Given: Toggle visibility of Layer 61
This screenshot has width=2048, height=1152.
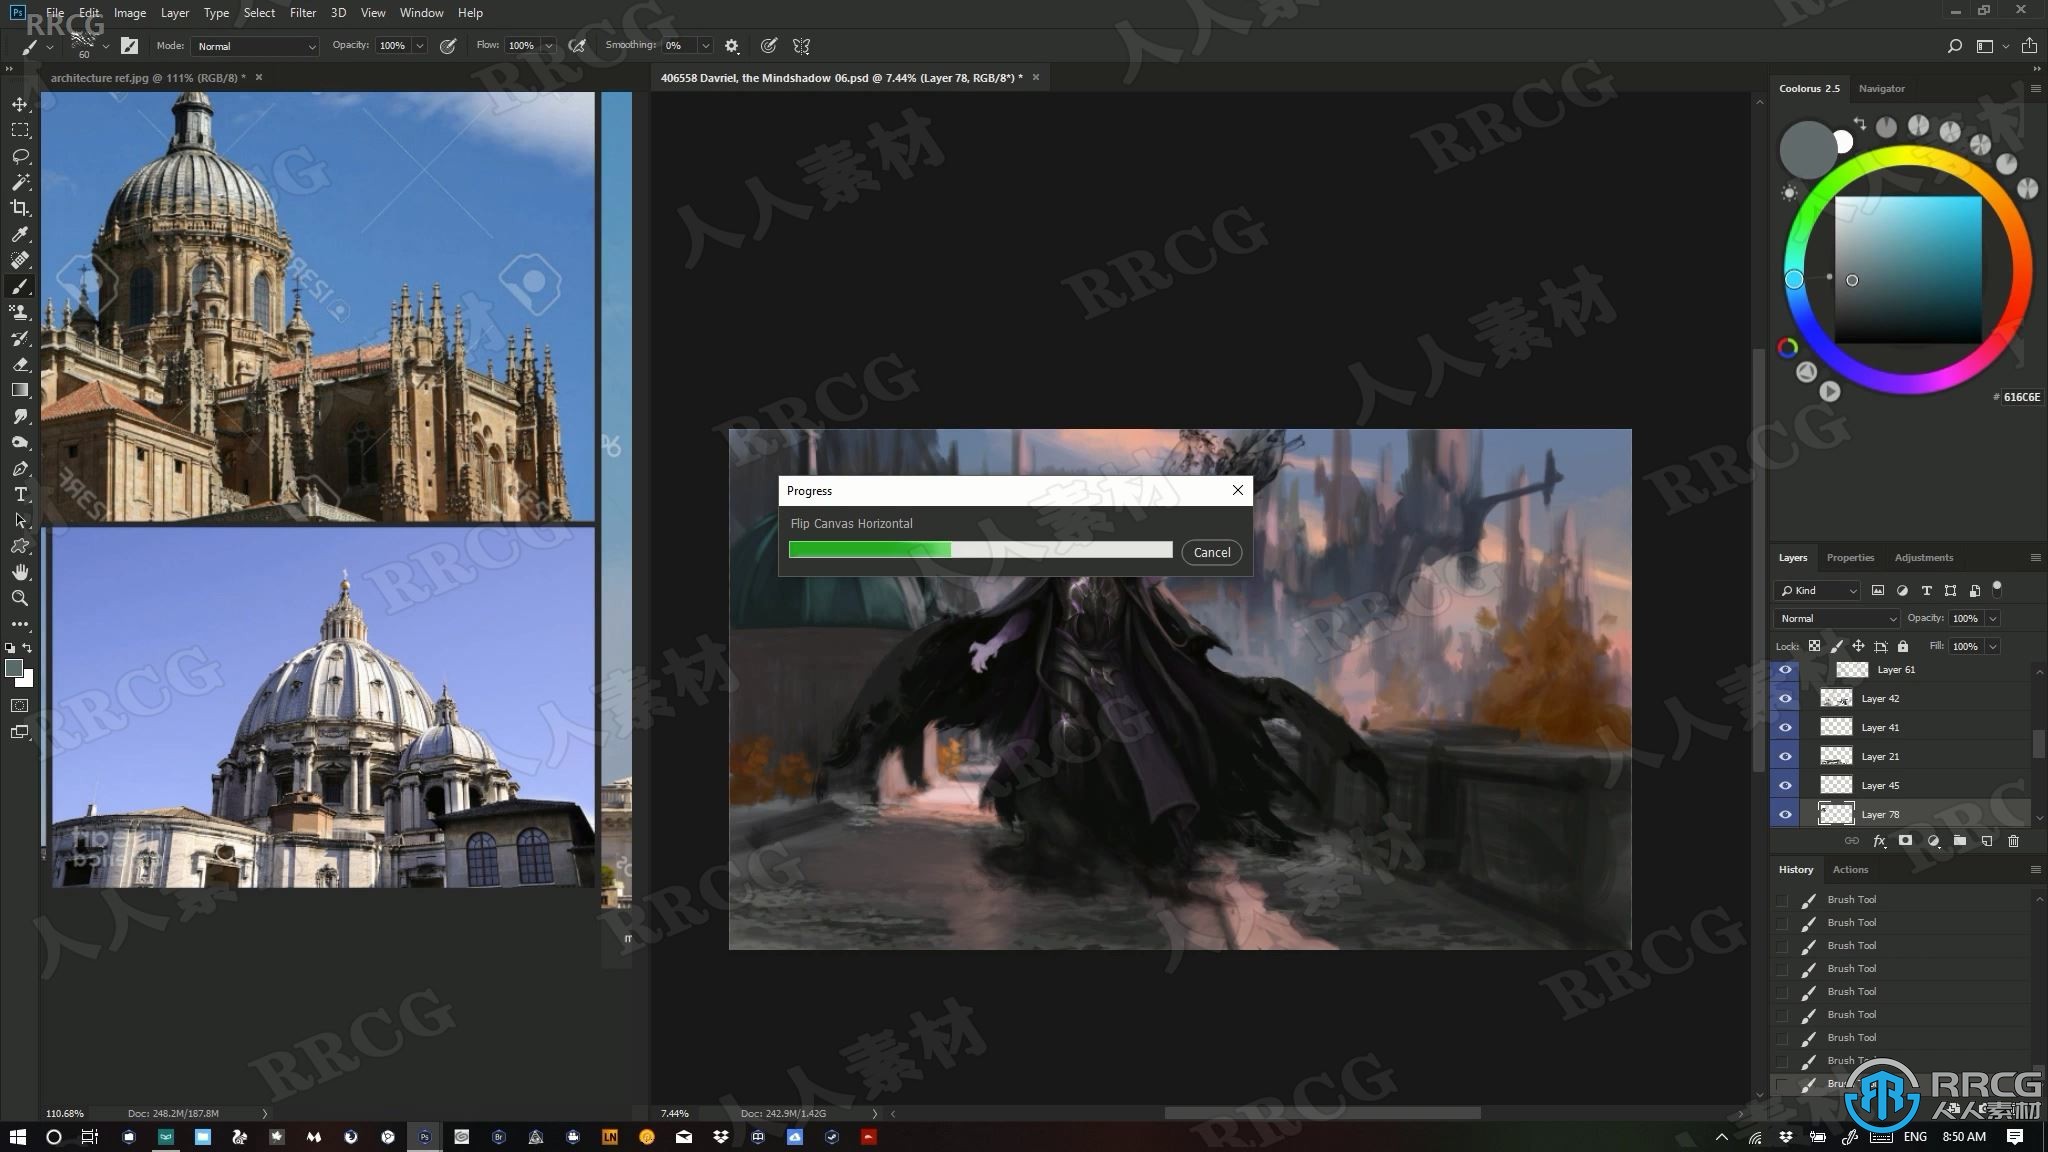Looking at the screenshot, I should pos(1785,670).
